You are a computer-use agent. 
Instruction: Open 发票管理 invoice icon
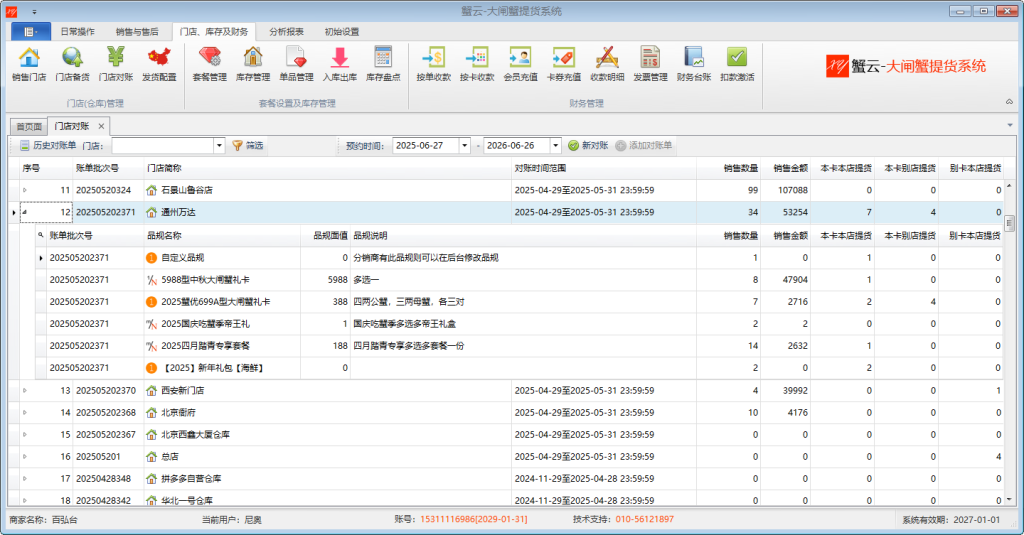tap(650, 64)
